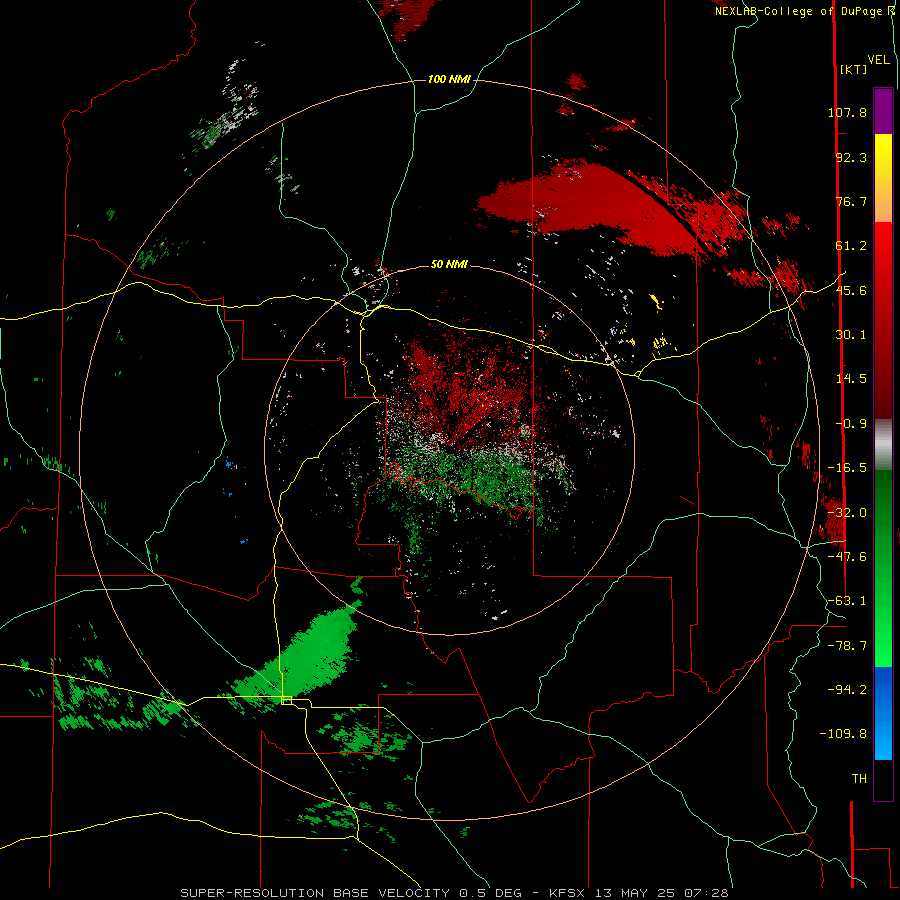Select the 76.7 legend value

tap(851, 201)
